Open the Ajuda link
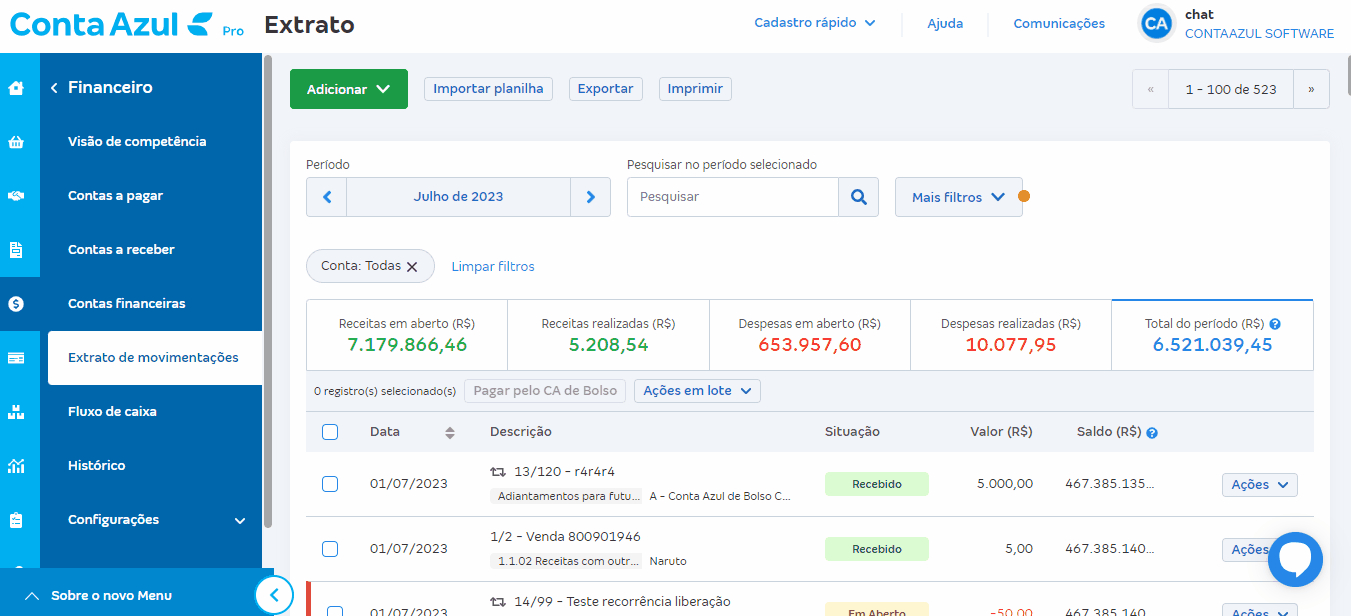The image size is (1351, 616). tap(945, 23)
